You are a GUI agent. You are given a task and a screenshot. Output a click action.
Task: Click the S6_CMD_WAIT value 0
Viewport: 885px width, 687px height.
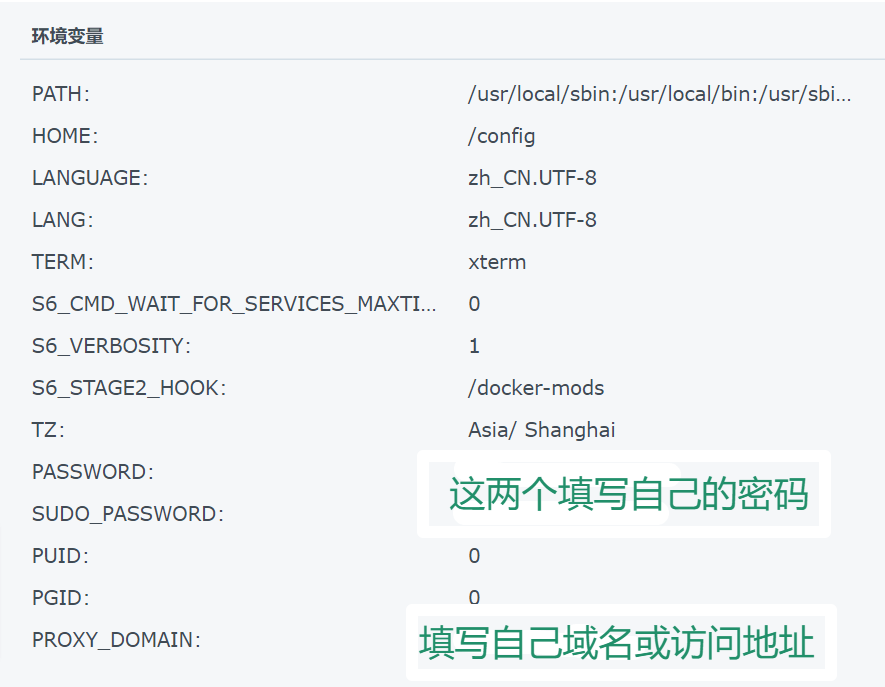click(x=474, y=304)
